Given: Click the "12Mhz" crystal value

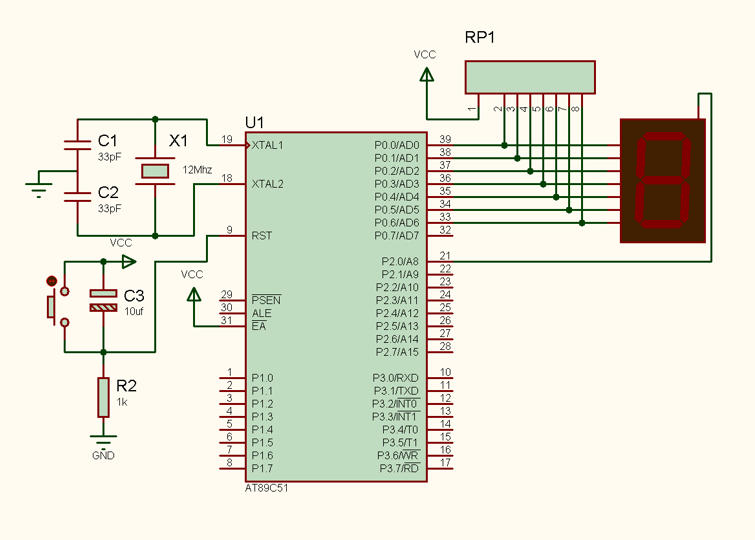Looking at the screenshot, I should coord(197,170).
